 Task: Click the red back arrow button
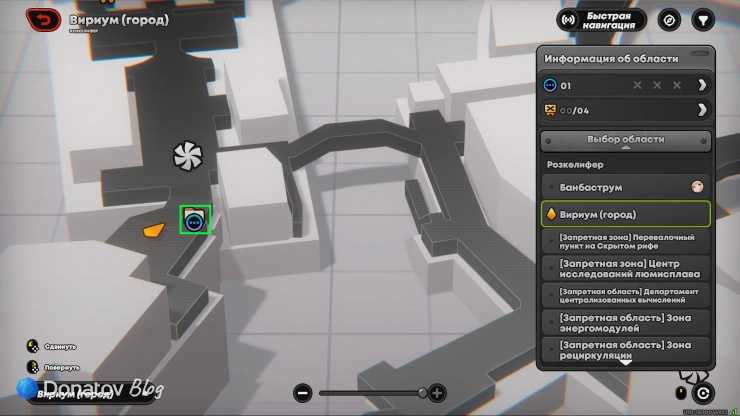pos(43,20)
